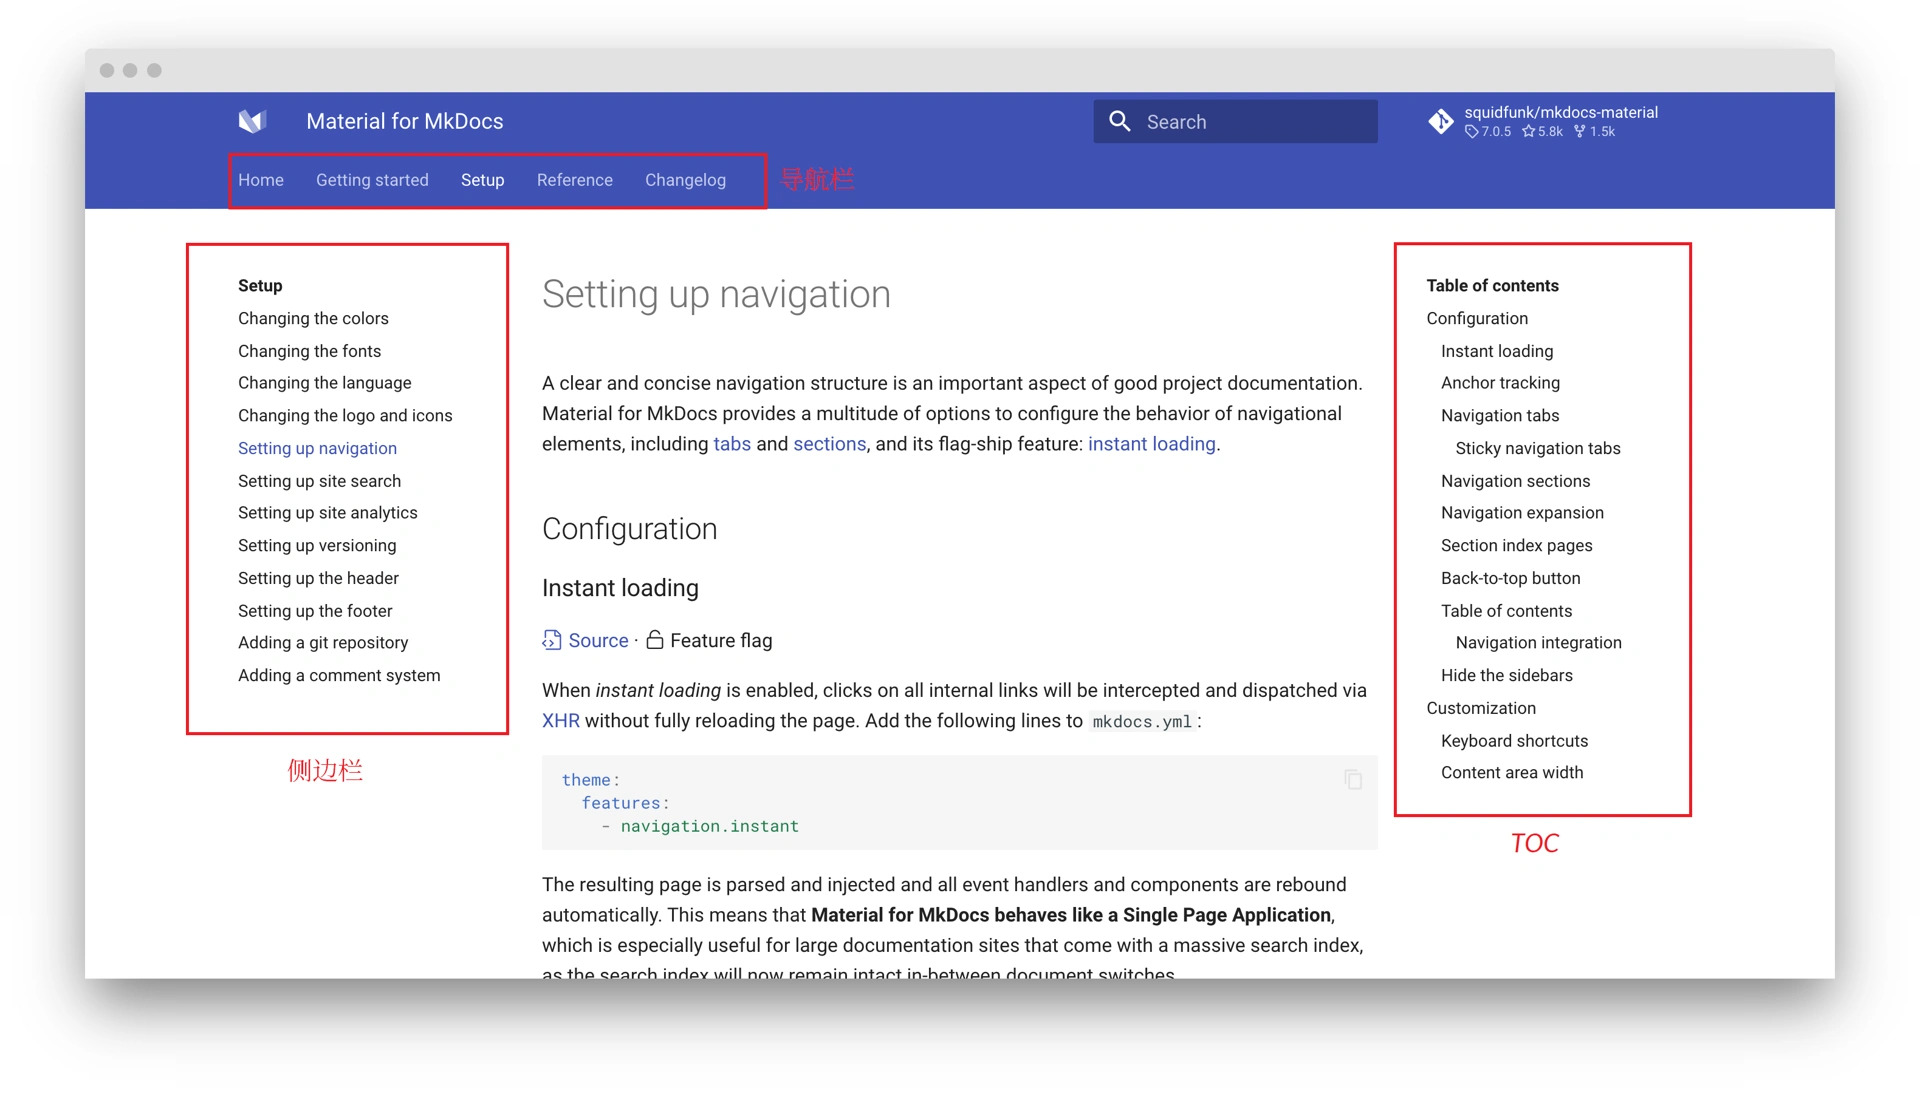Image resolution: width=1920 pixels, height=1100 pixels.
Task: Open the XHR link
Action: tap(560, 721)
